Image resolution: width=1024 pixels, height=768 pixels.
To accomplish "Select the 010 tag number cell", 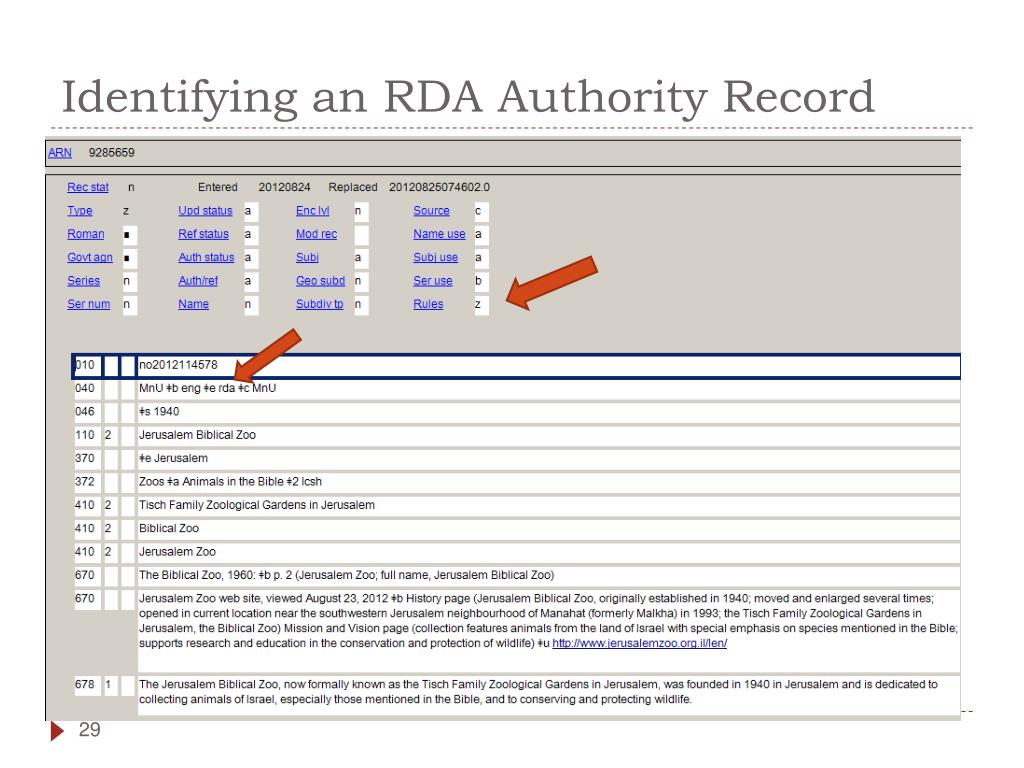I will 86,365.
